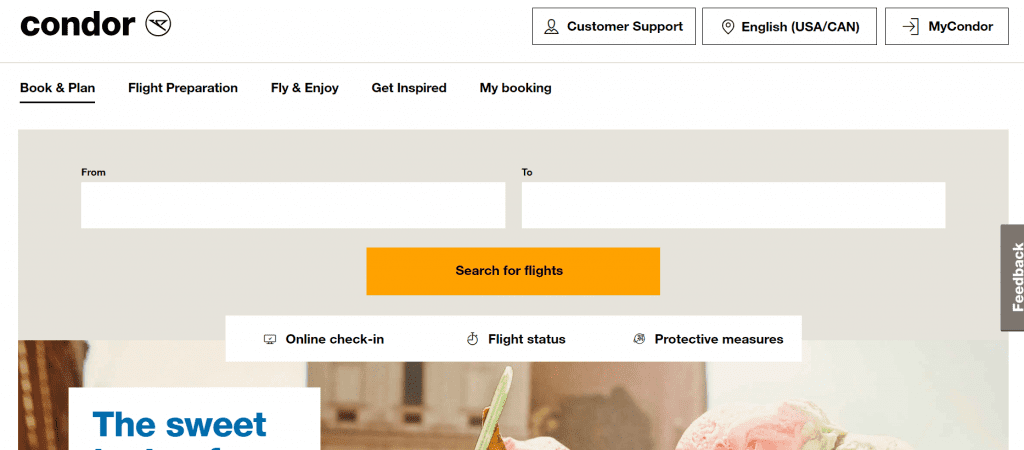
Task: Focus the From departure airport field
Action: click(x=293, y=205)
